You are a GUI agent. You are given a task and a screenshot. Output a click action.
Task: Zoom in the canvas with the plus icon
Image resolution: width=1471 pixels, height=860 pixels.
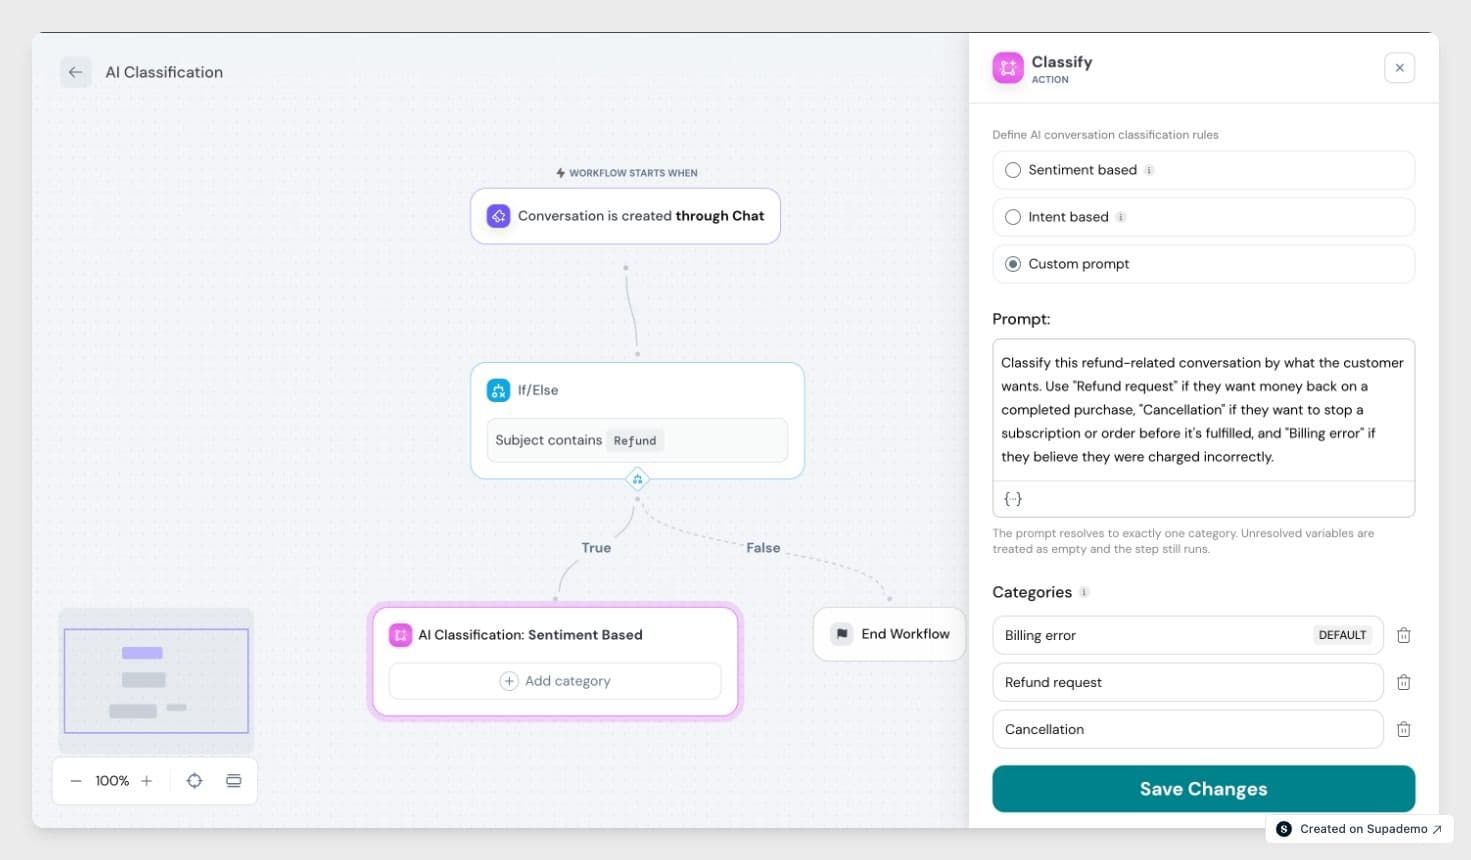coord(147,781)
